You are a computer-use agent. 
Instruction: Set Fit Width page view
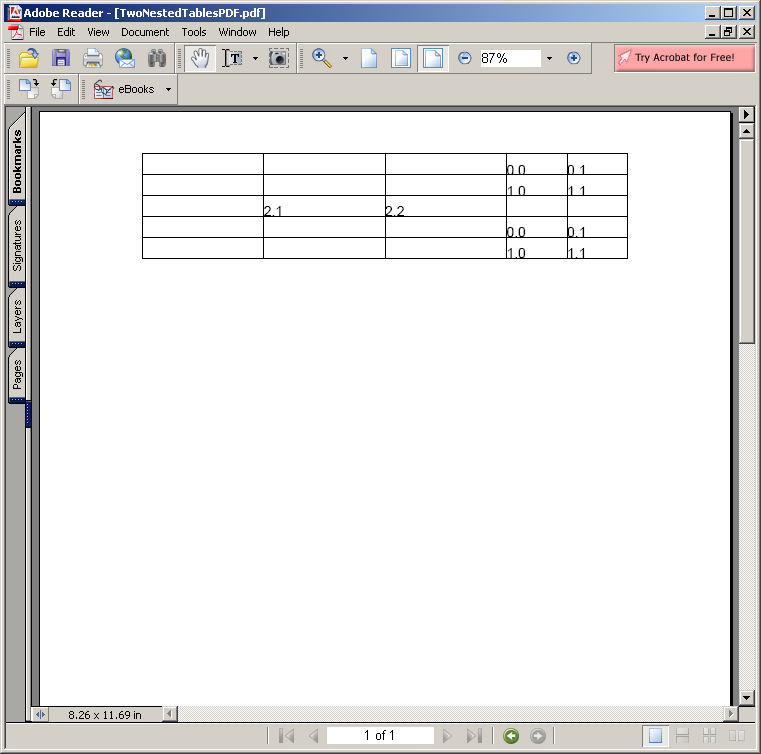pyautogui.click(x=432, y=58)
